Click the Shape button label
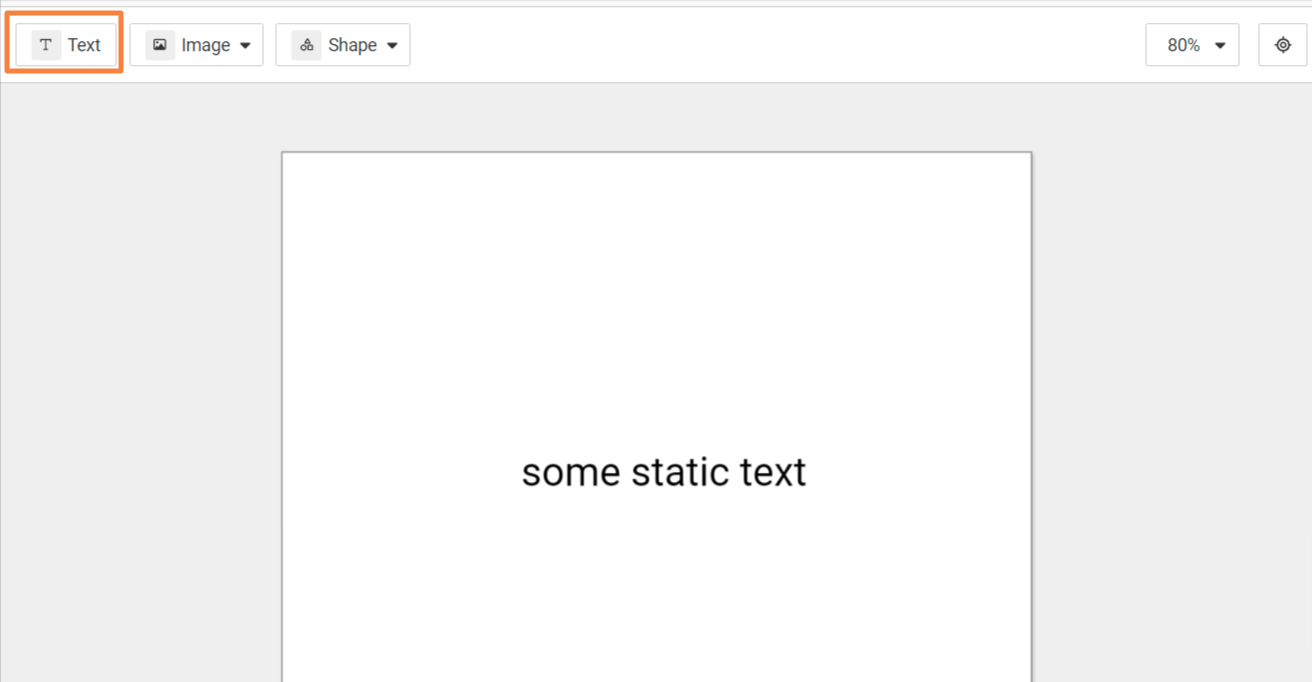The width and height of the screenshot is (1312, 682). point(352,45)
